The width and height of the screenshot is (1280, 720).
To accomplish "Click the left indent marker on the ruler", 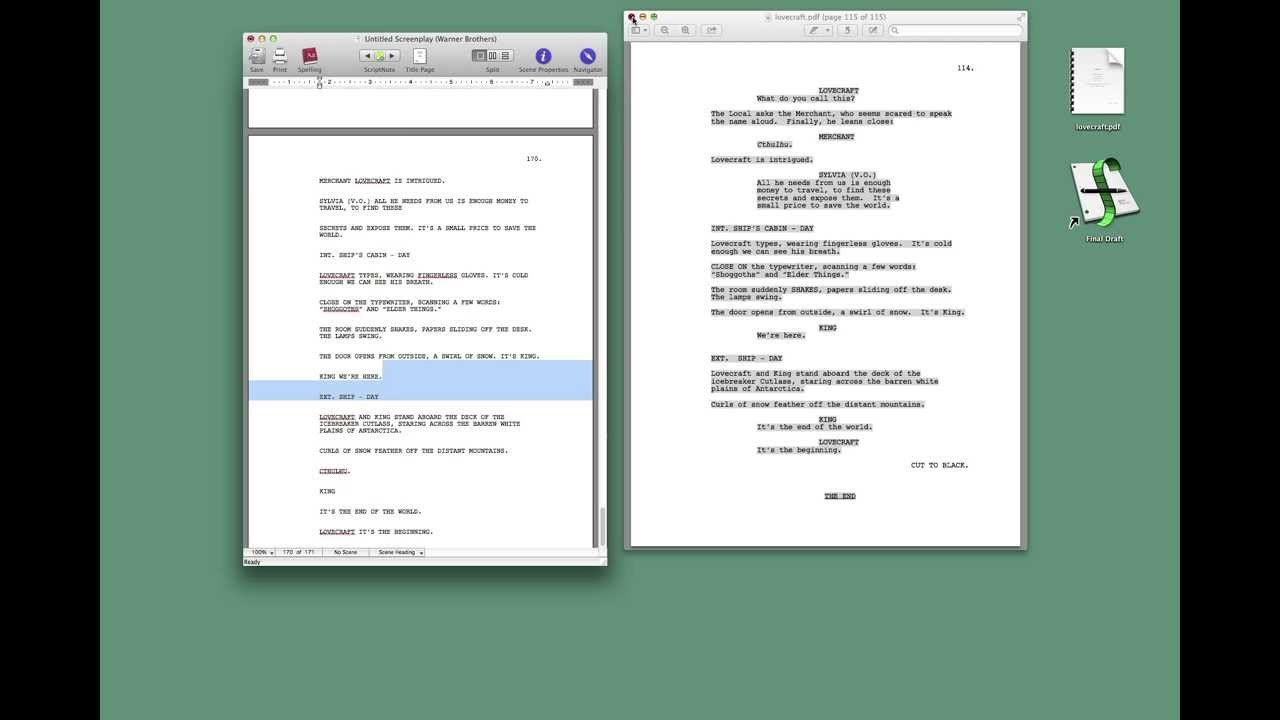I will click(x=320, y=84).
